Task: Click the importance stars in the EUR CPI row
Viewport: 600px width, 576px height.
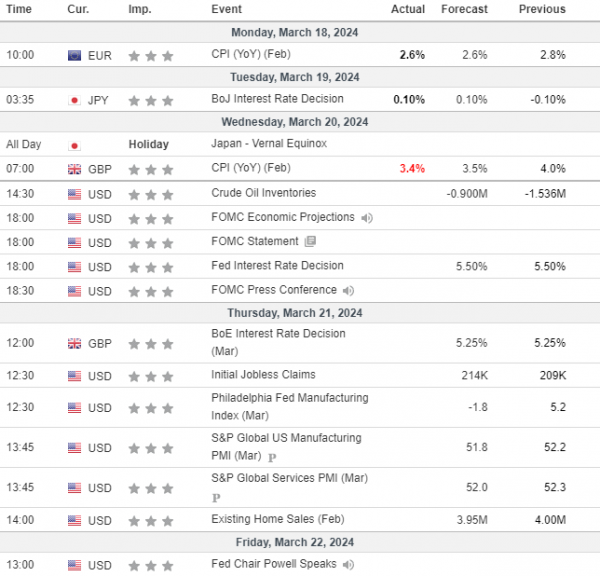Action: (x=151, y=56)
